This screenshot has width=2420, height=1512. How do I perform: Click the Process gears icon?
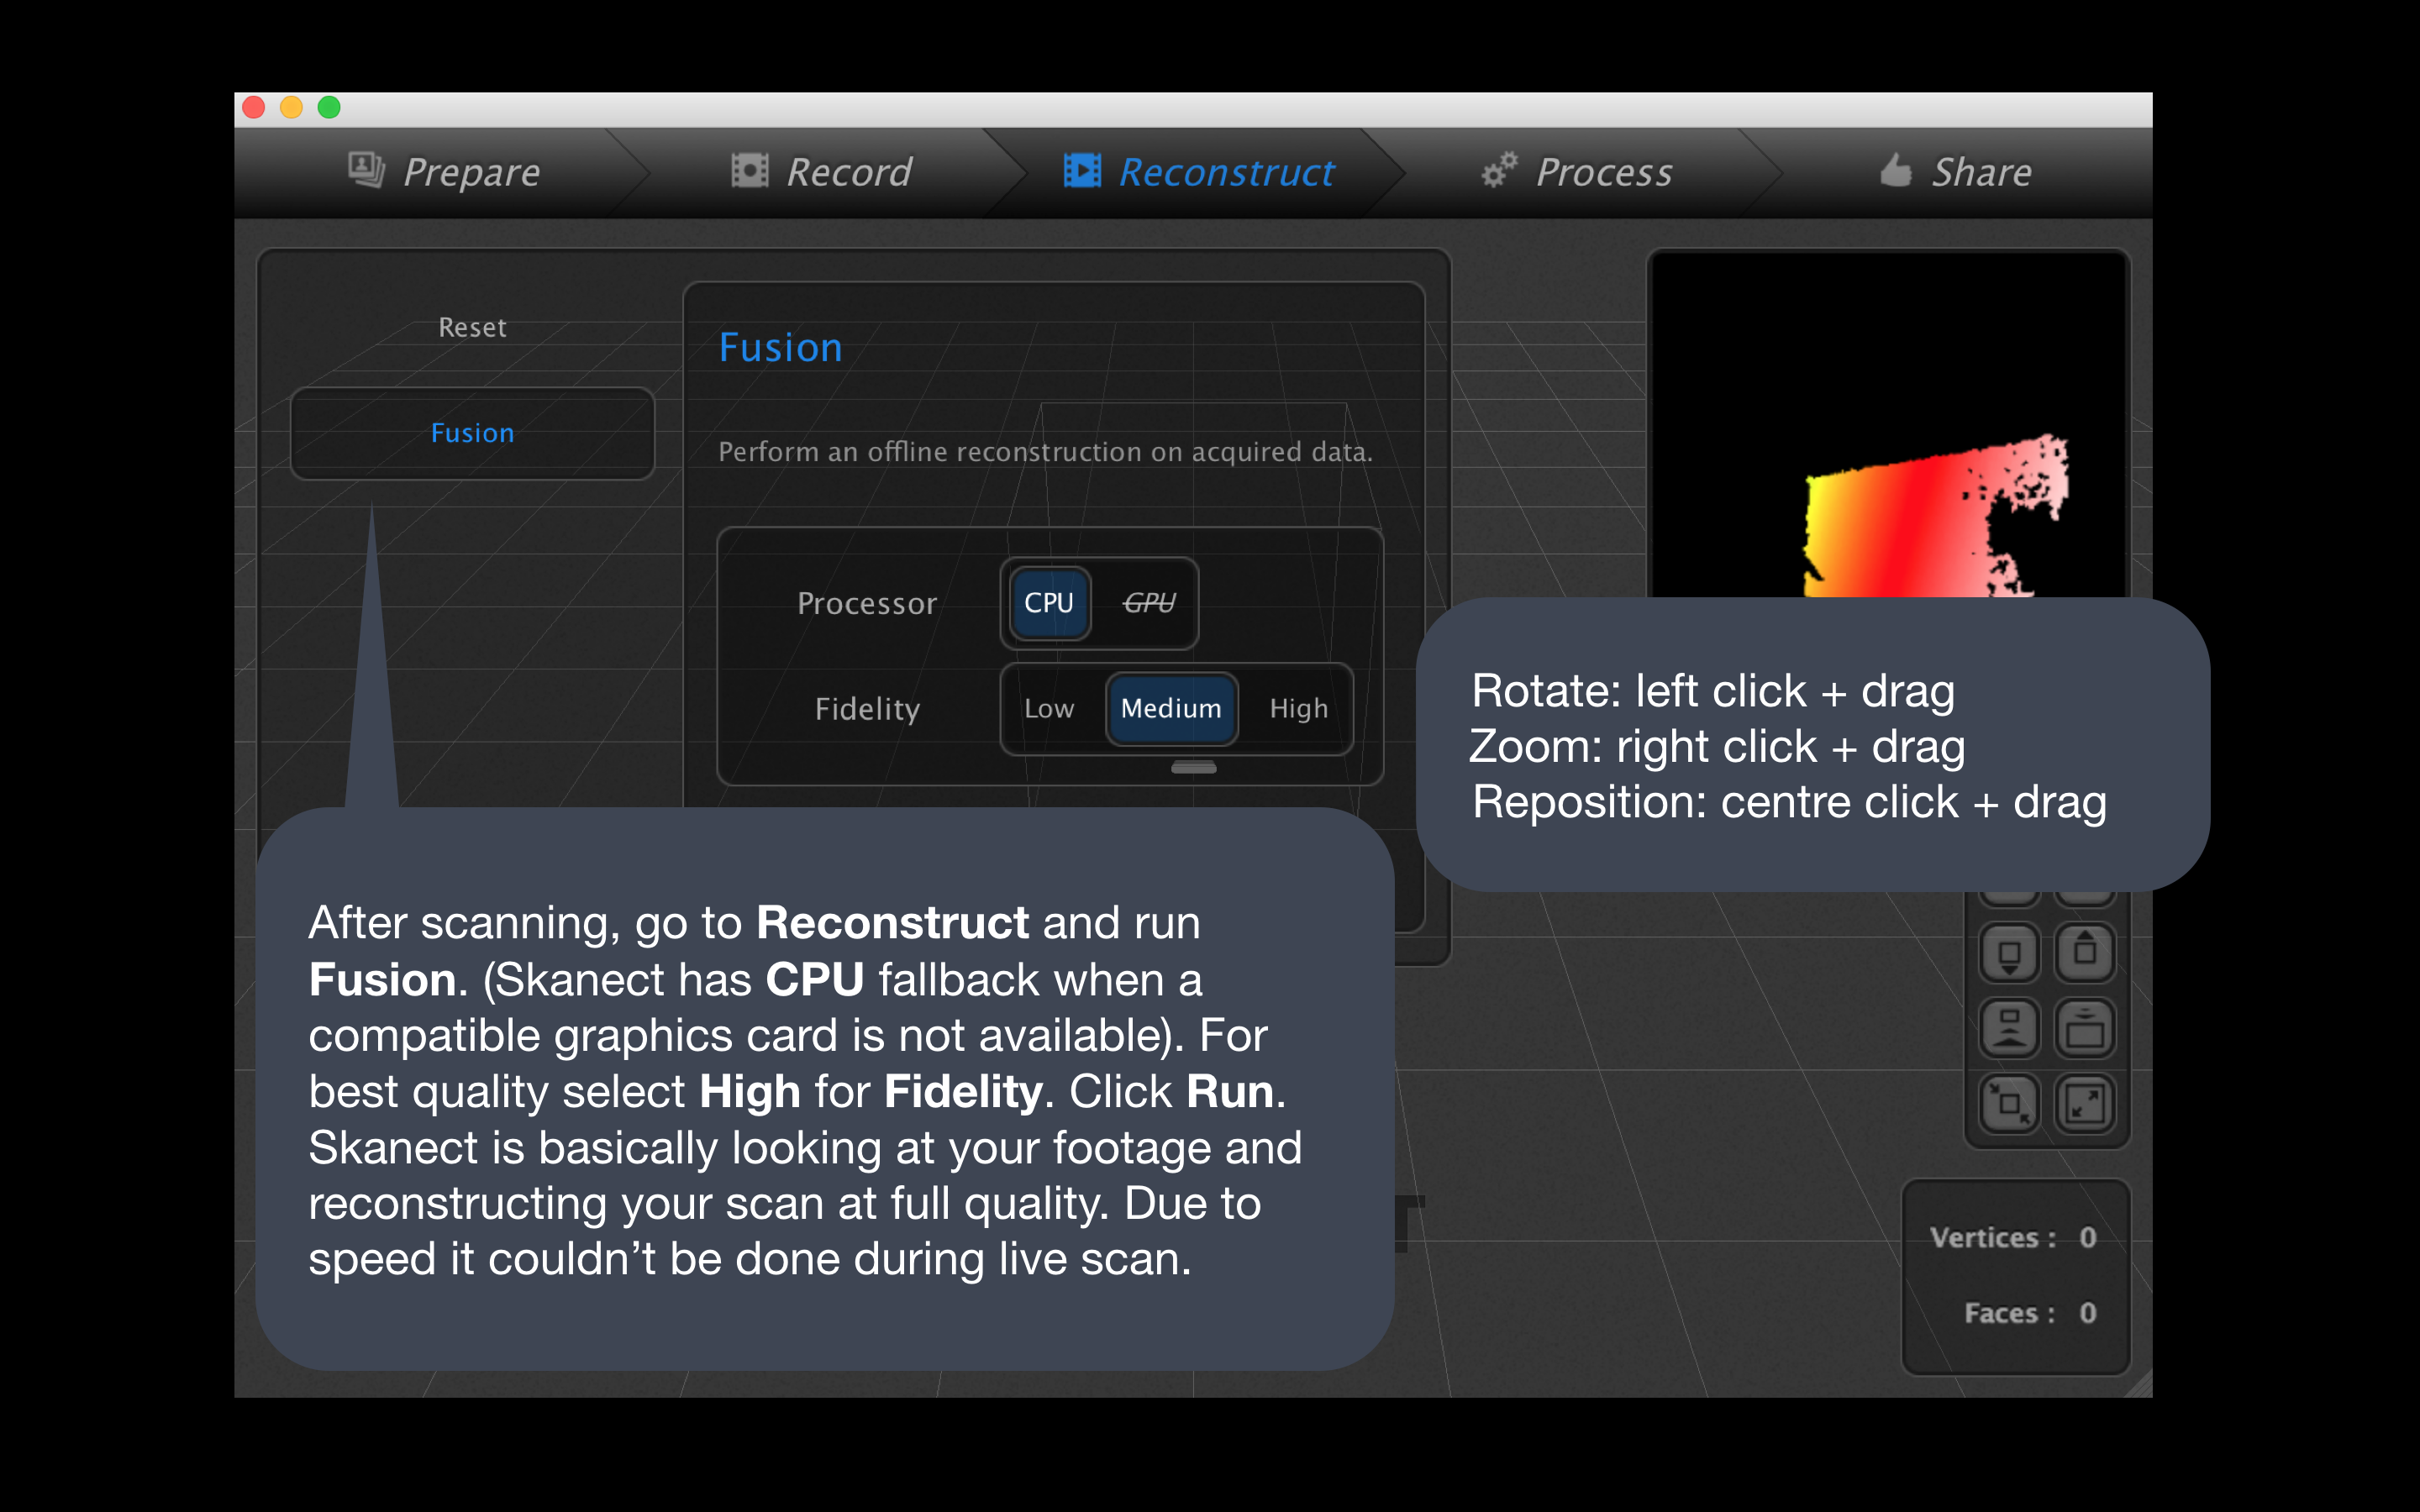(x=1499, y=171)
